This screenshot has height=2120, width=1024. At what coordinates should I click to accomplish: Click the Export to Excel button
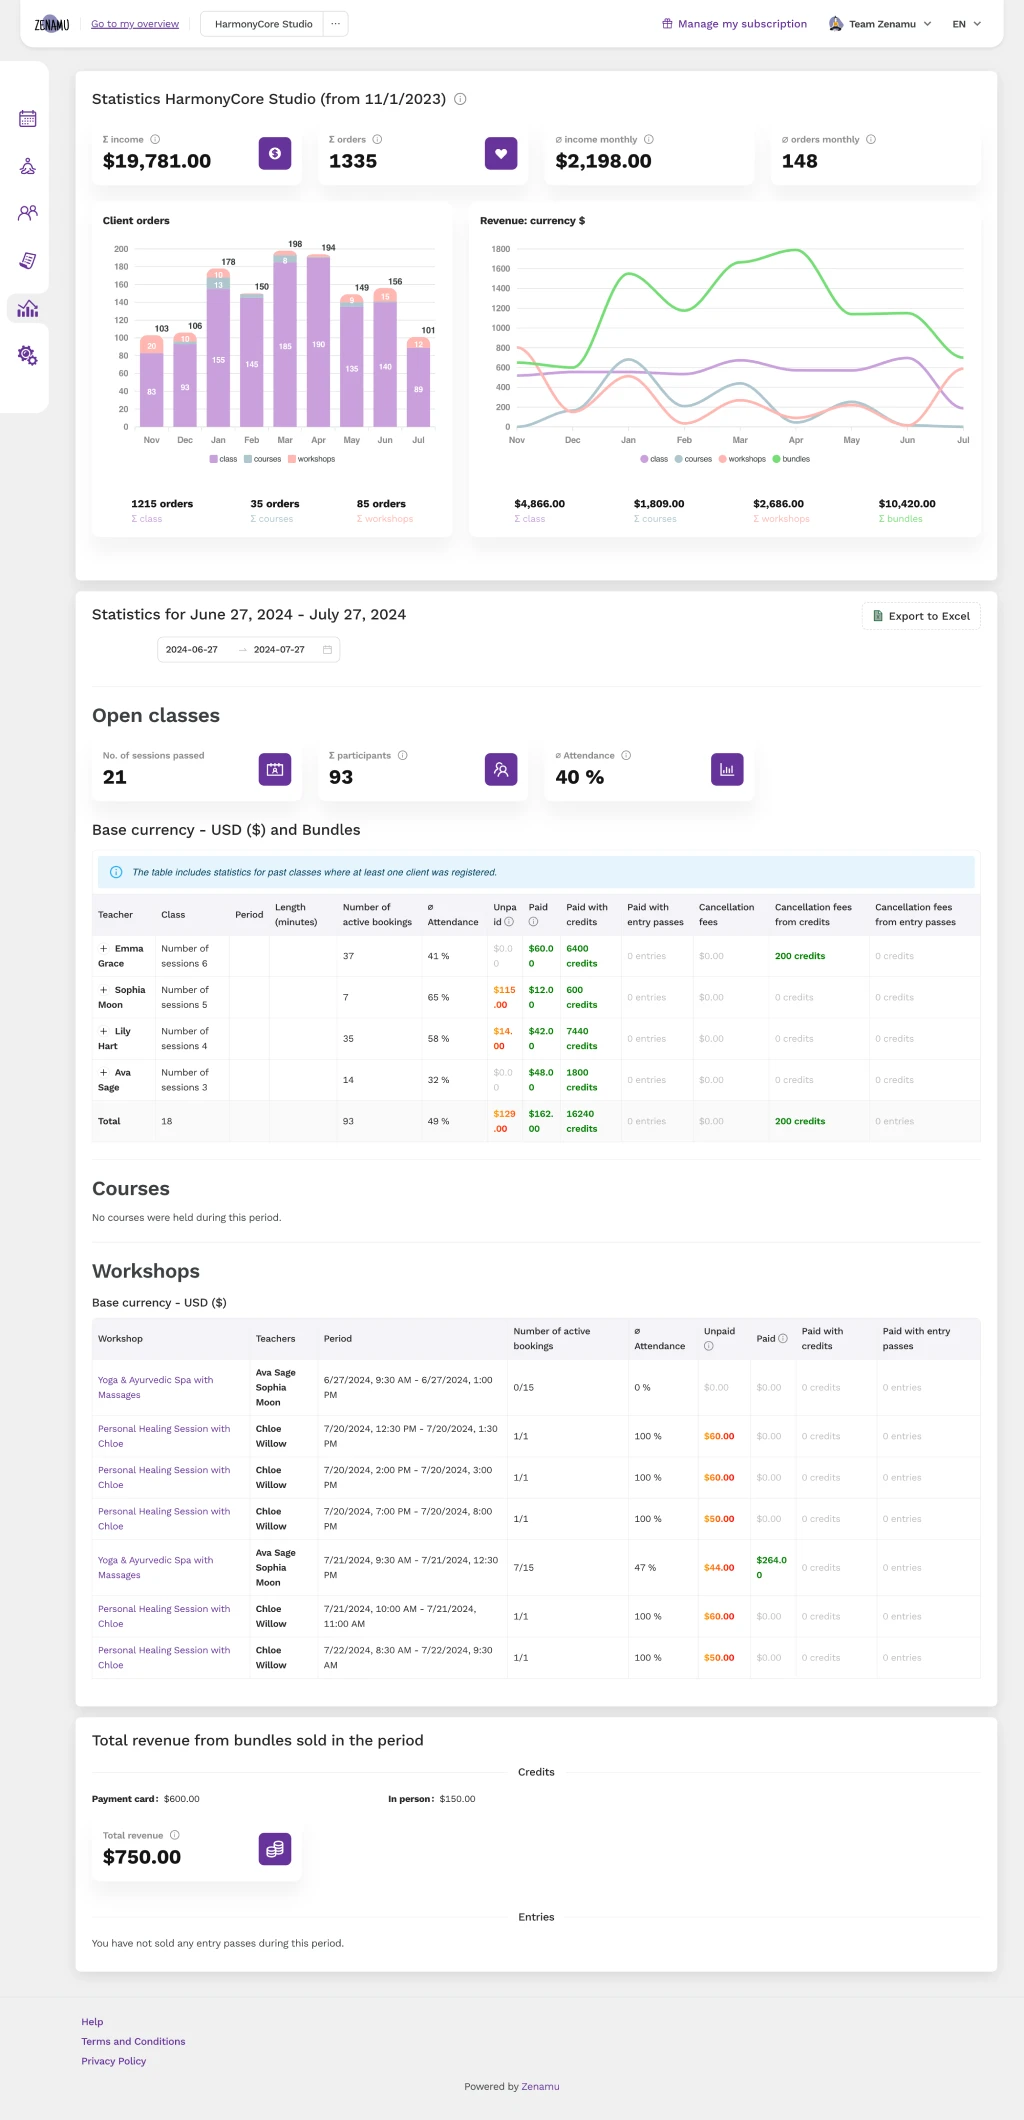pyautogui.click(x=921, y=616)
